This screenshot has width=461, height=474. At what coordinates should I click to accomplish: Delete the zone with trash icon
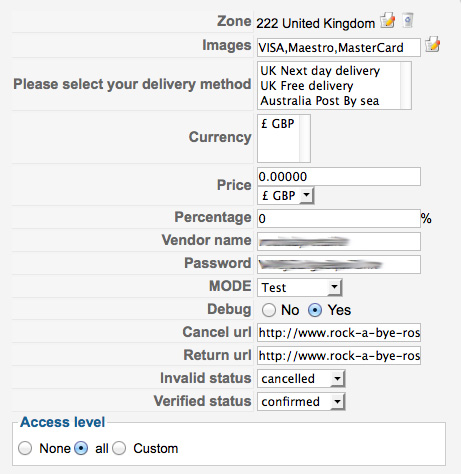408,21
